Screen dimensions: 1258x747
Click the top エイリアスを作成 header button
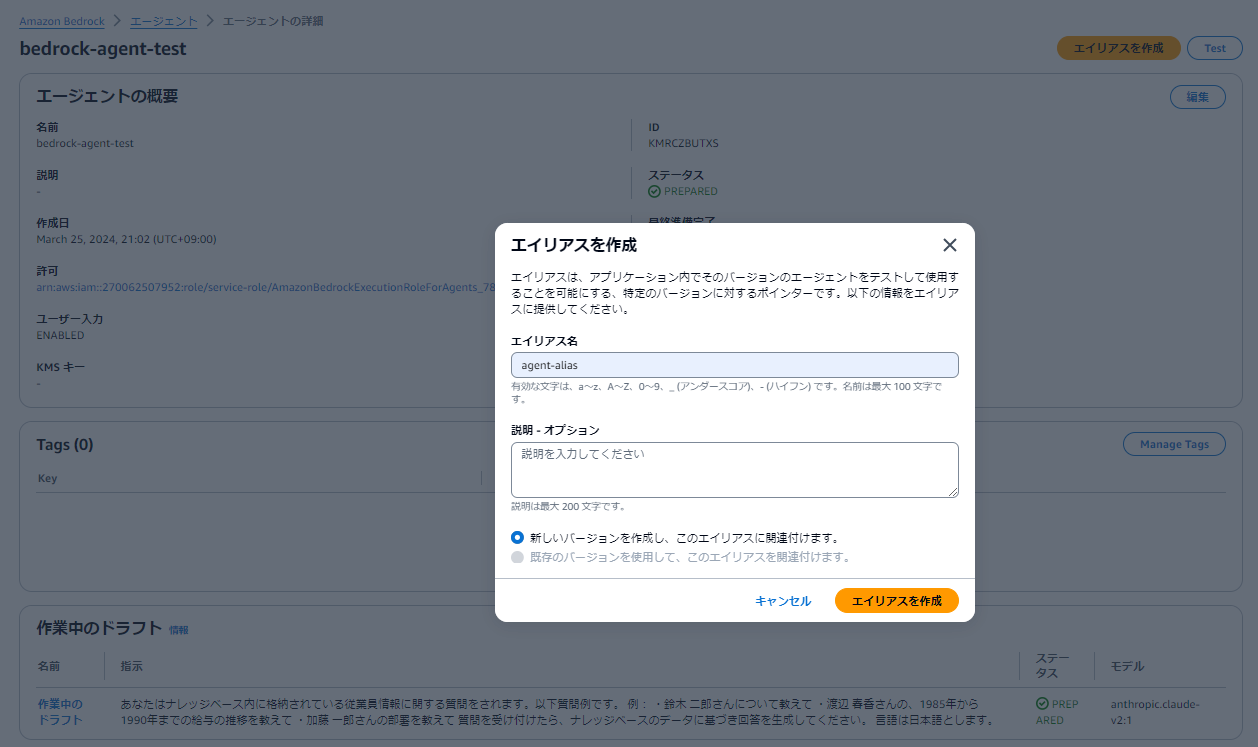click(x=1118, y=47)
